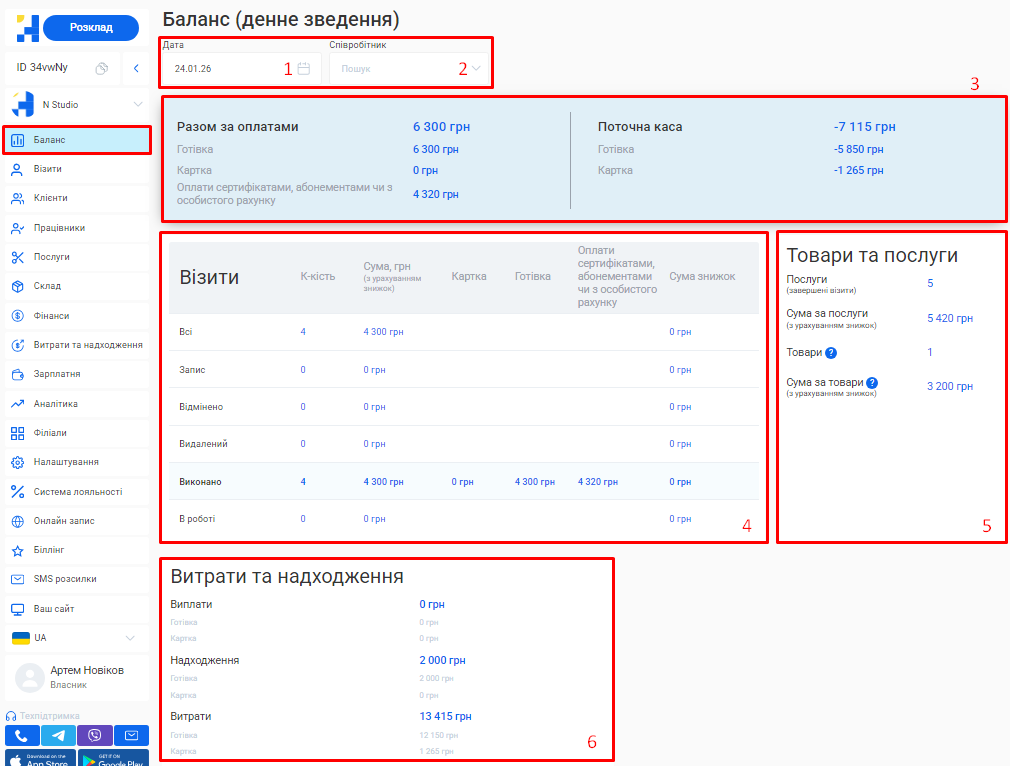1010x766 pixels.
Task: Click the Розклад button
Action: coord(91,27)
